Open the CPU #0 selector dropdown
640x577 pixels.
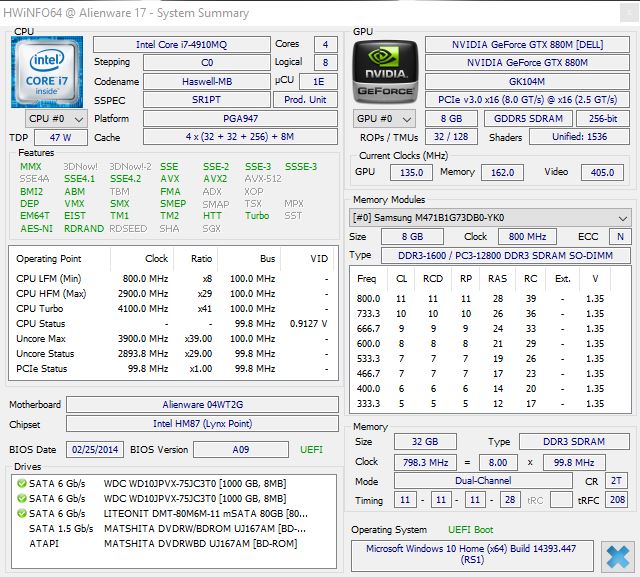[56, 119]
